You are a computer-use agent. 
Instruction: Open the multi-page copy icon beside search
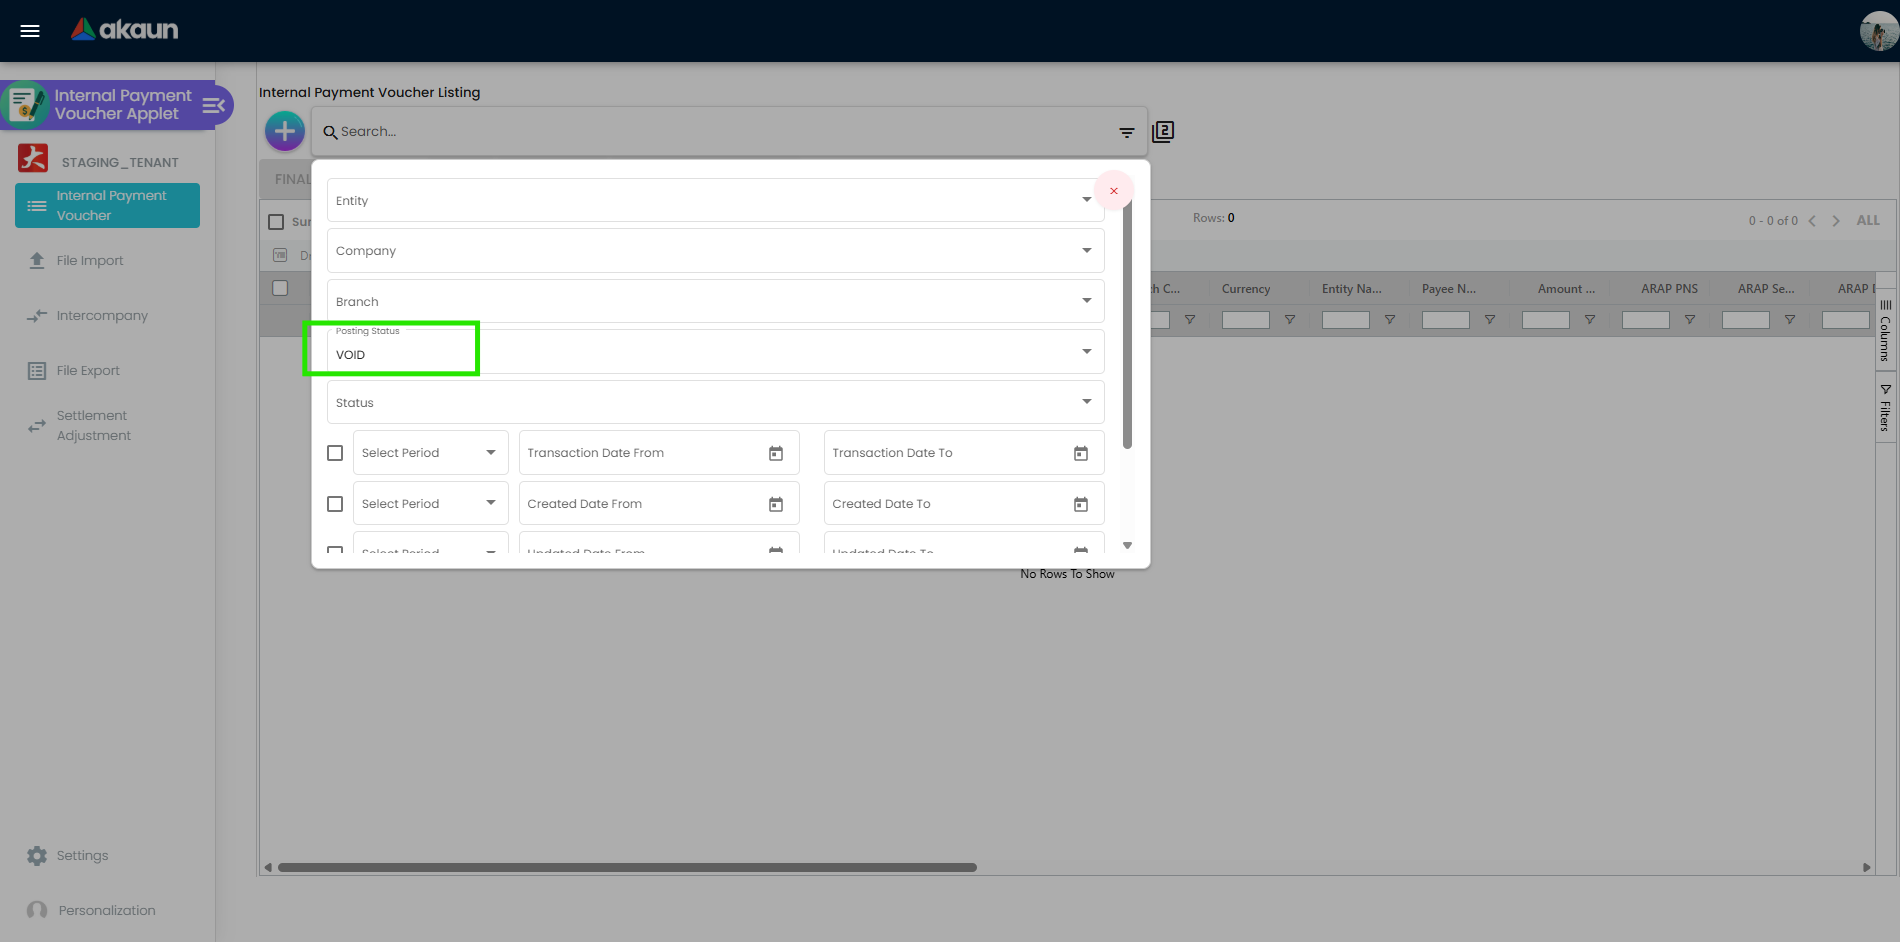coord(1163,132)
